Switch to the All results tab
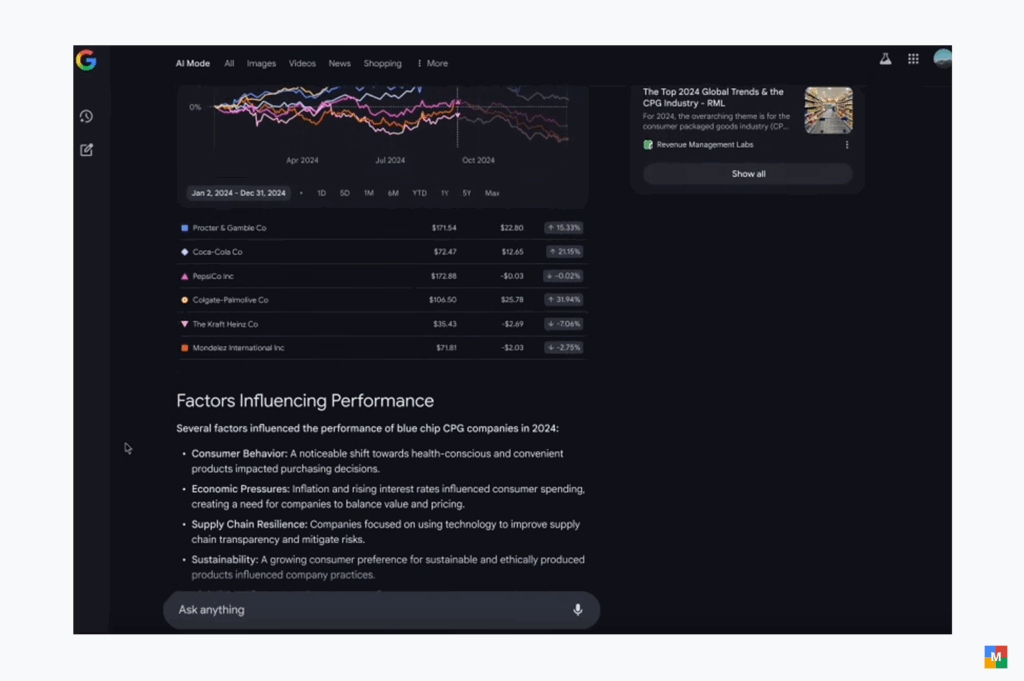 tap(229, 63)
